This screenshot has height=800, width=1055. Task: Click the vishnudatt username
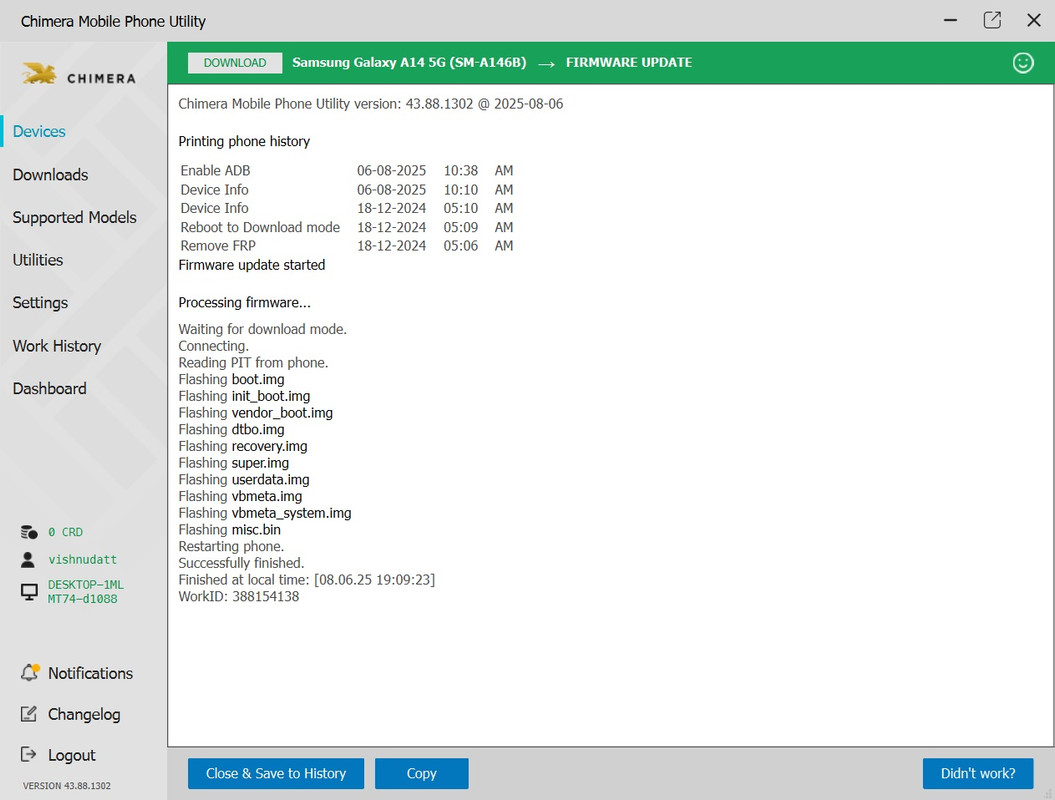(x=82, y=560)
